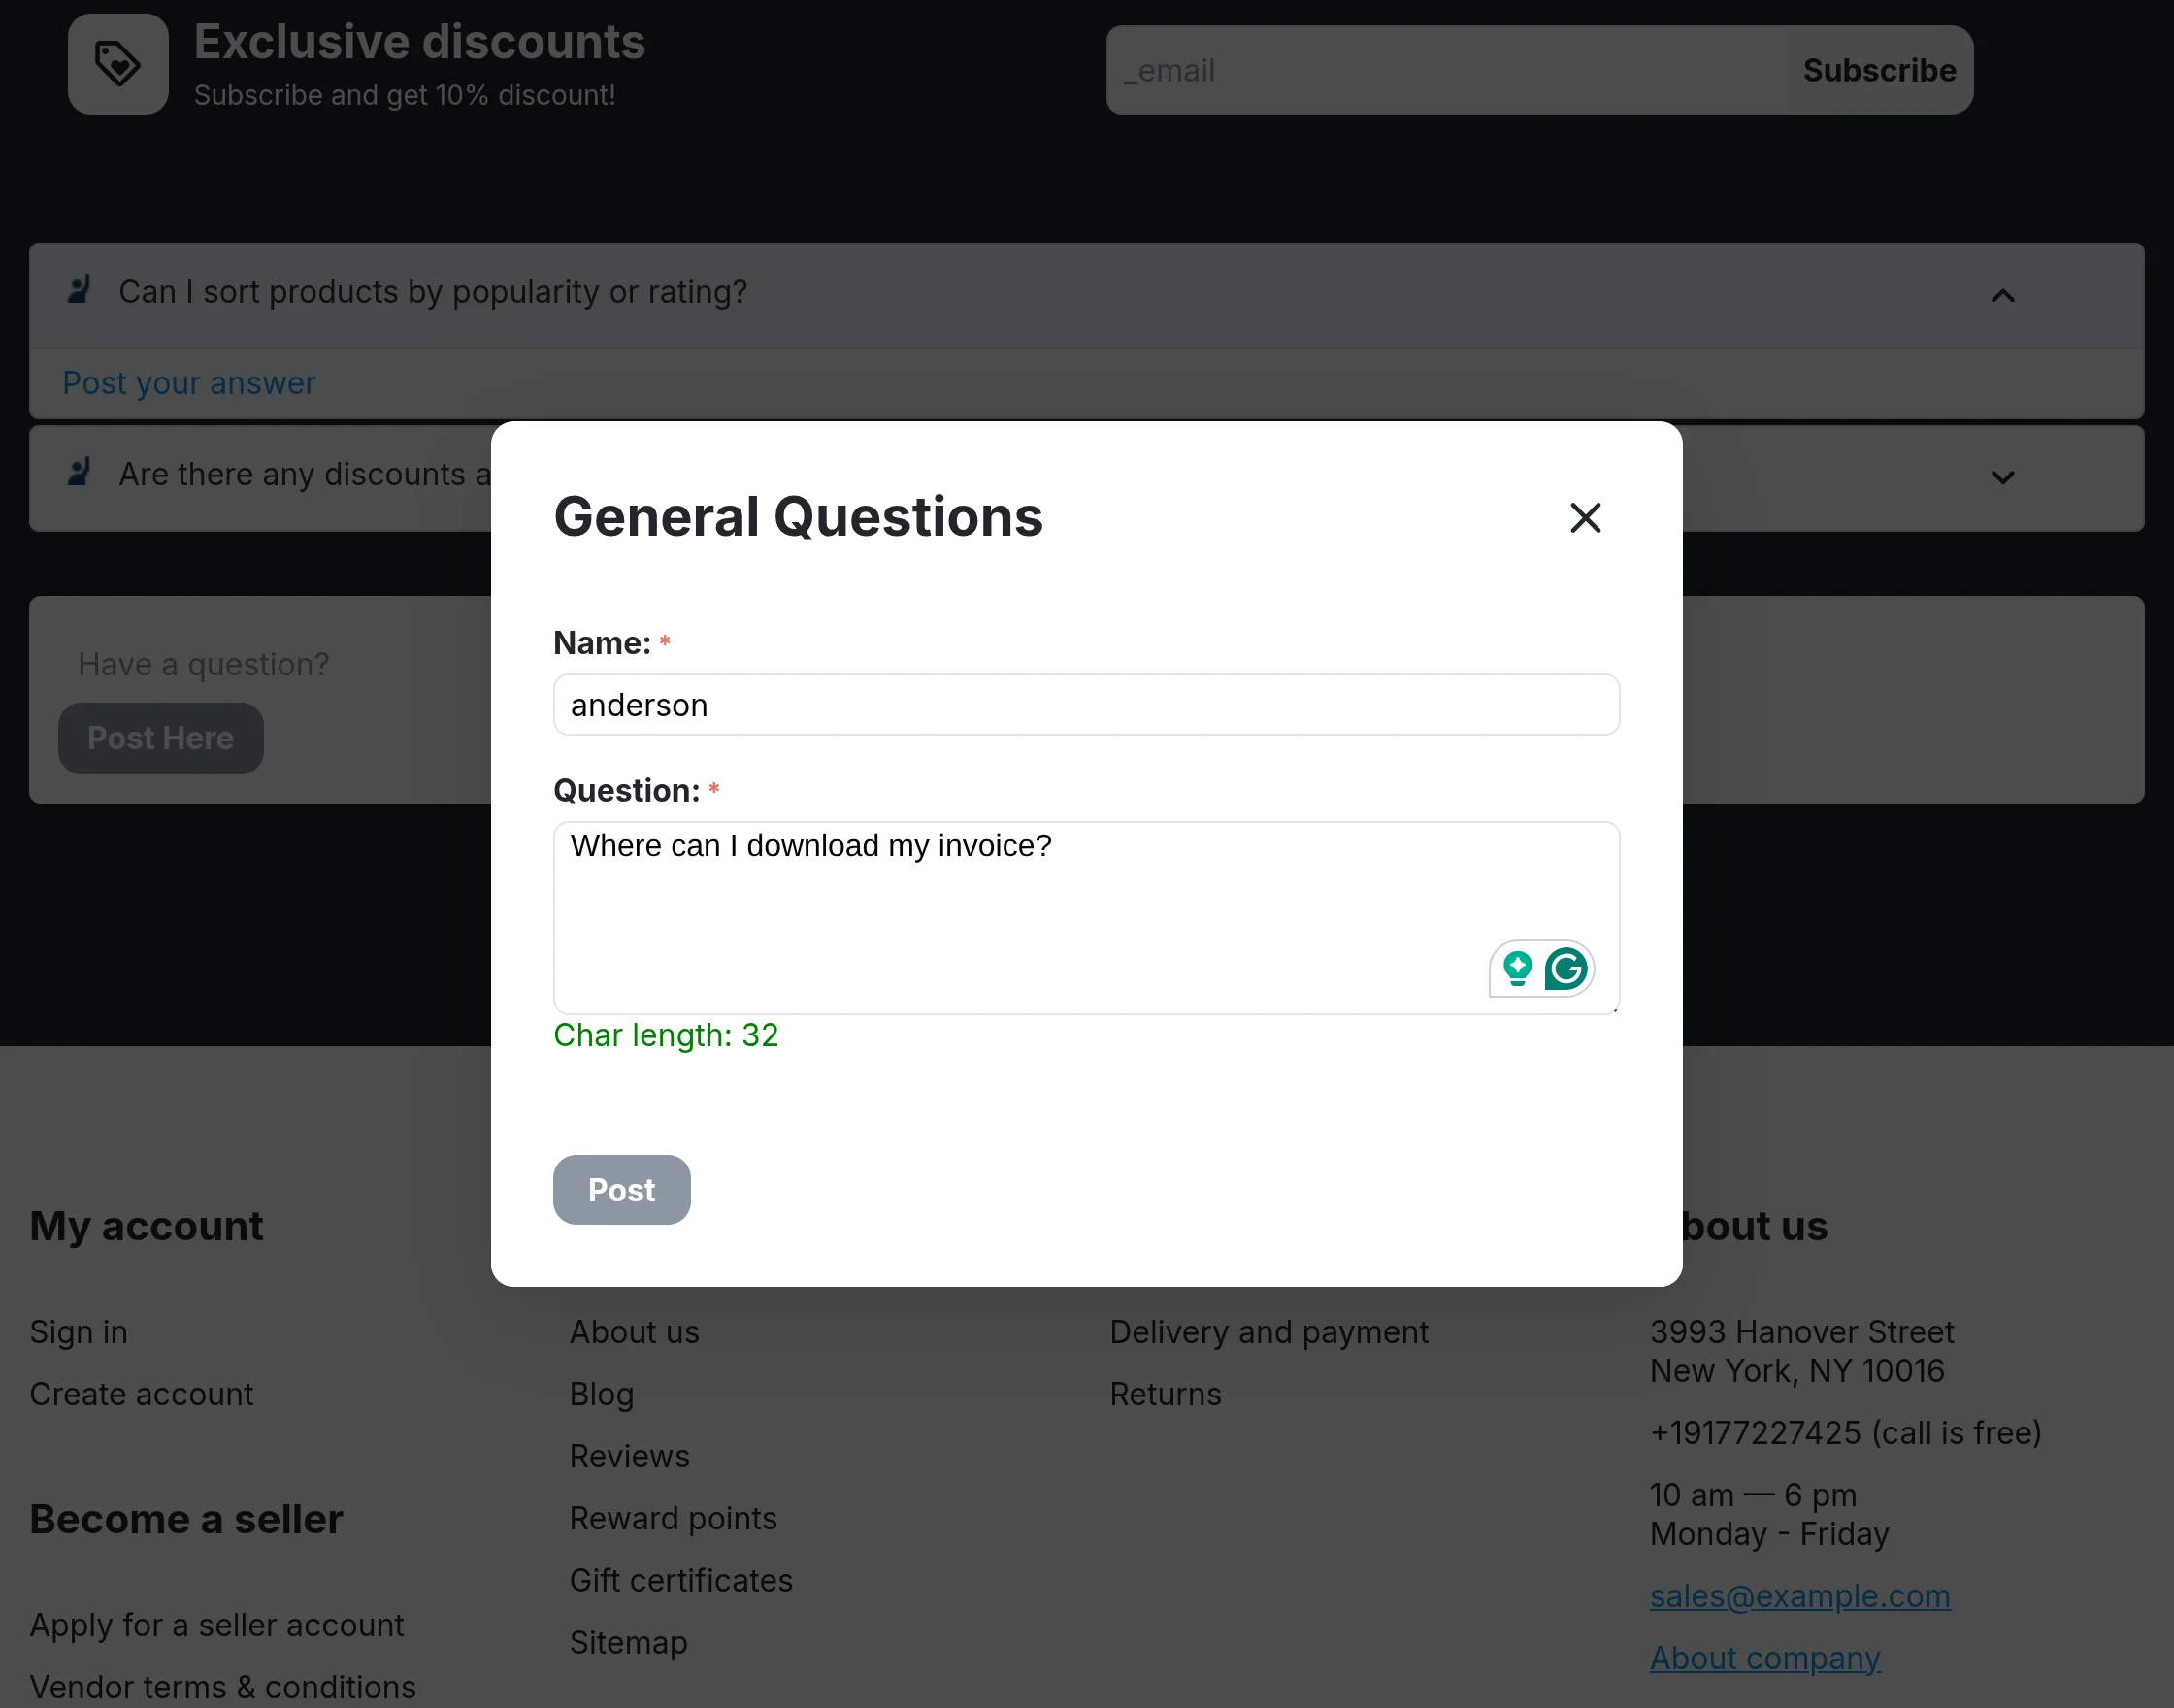The width and height of the screenshot is (2174, 1708).
Task: Click the Post Here button
Action: tap(161, 738)
